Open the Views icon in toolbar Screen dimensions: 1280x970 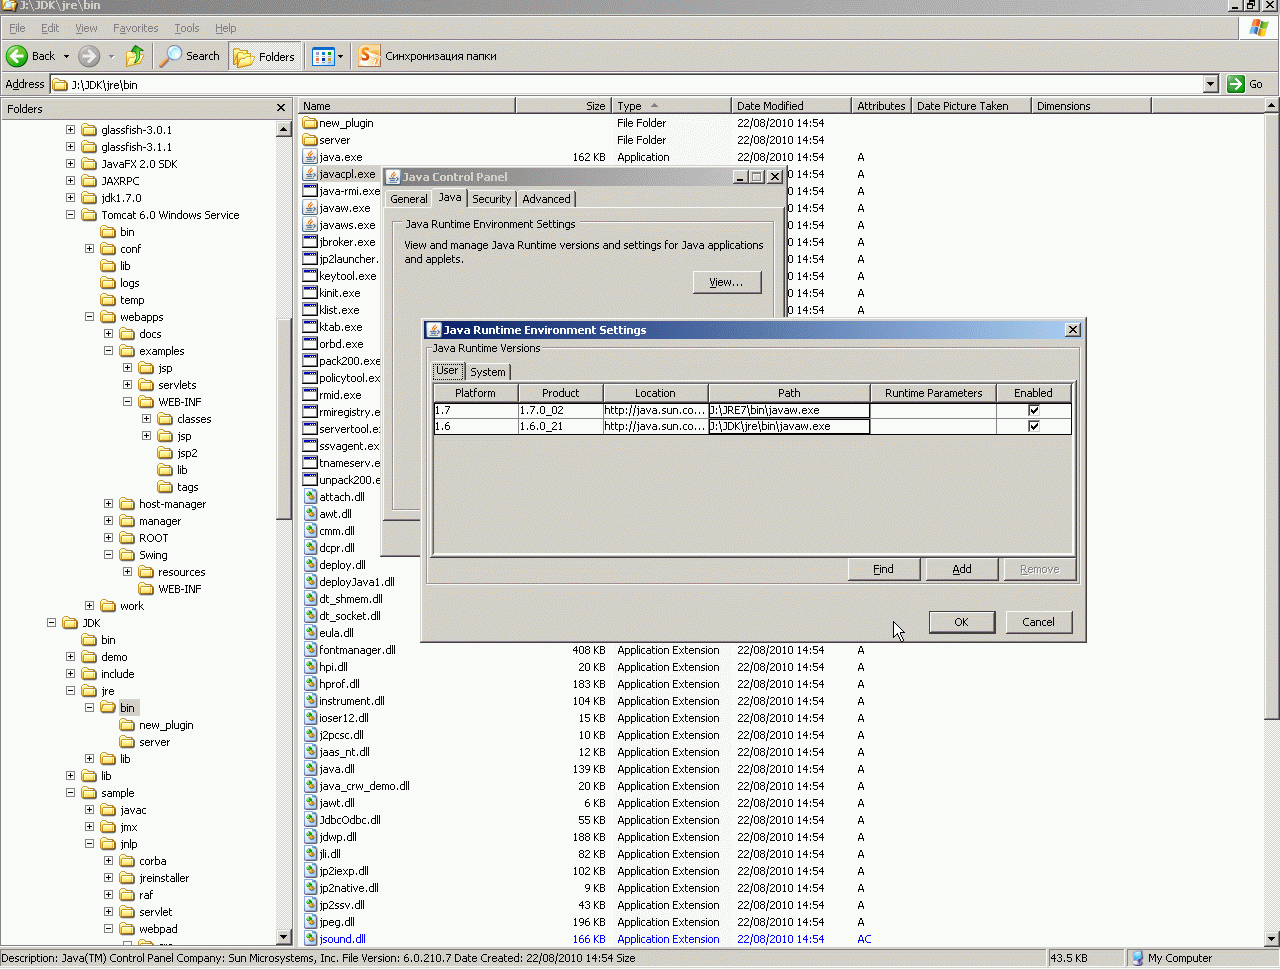pyautogui.click(x=322, y=57)
